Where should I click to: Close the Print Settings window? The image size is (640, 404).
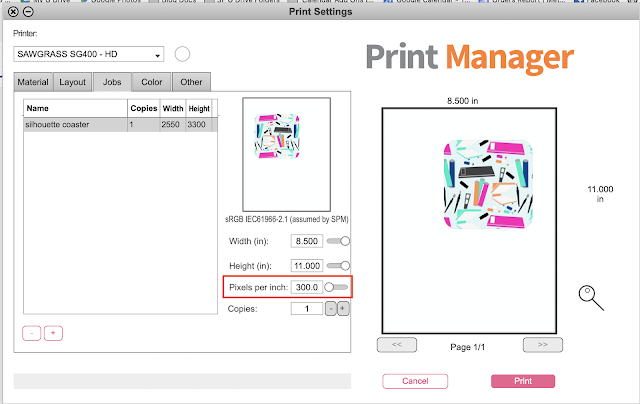[13, 12]
